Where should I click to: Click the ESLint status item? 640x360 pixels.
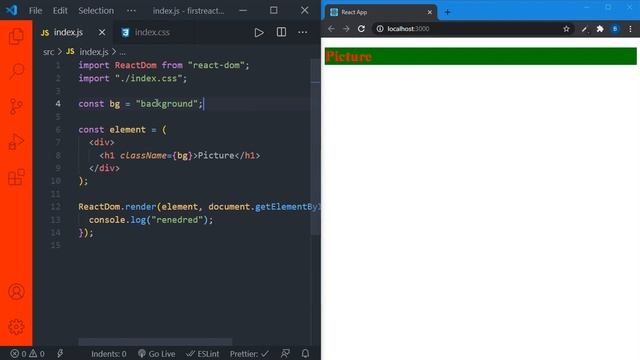[x=203, y=353]
